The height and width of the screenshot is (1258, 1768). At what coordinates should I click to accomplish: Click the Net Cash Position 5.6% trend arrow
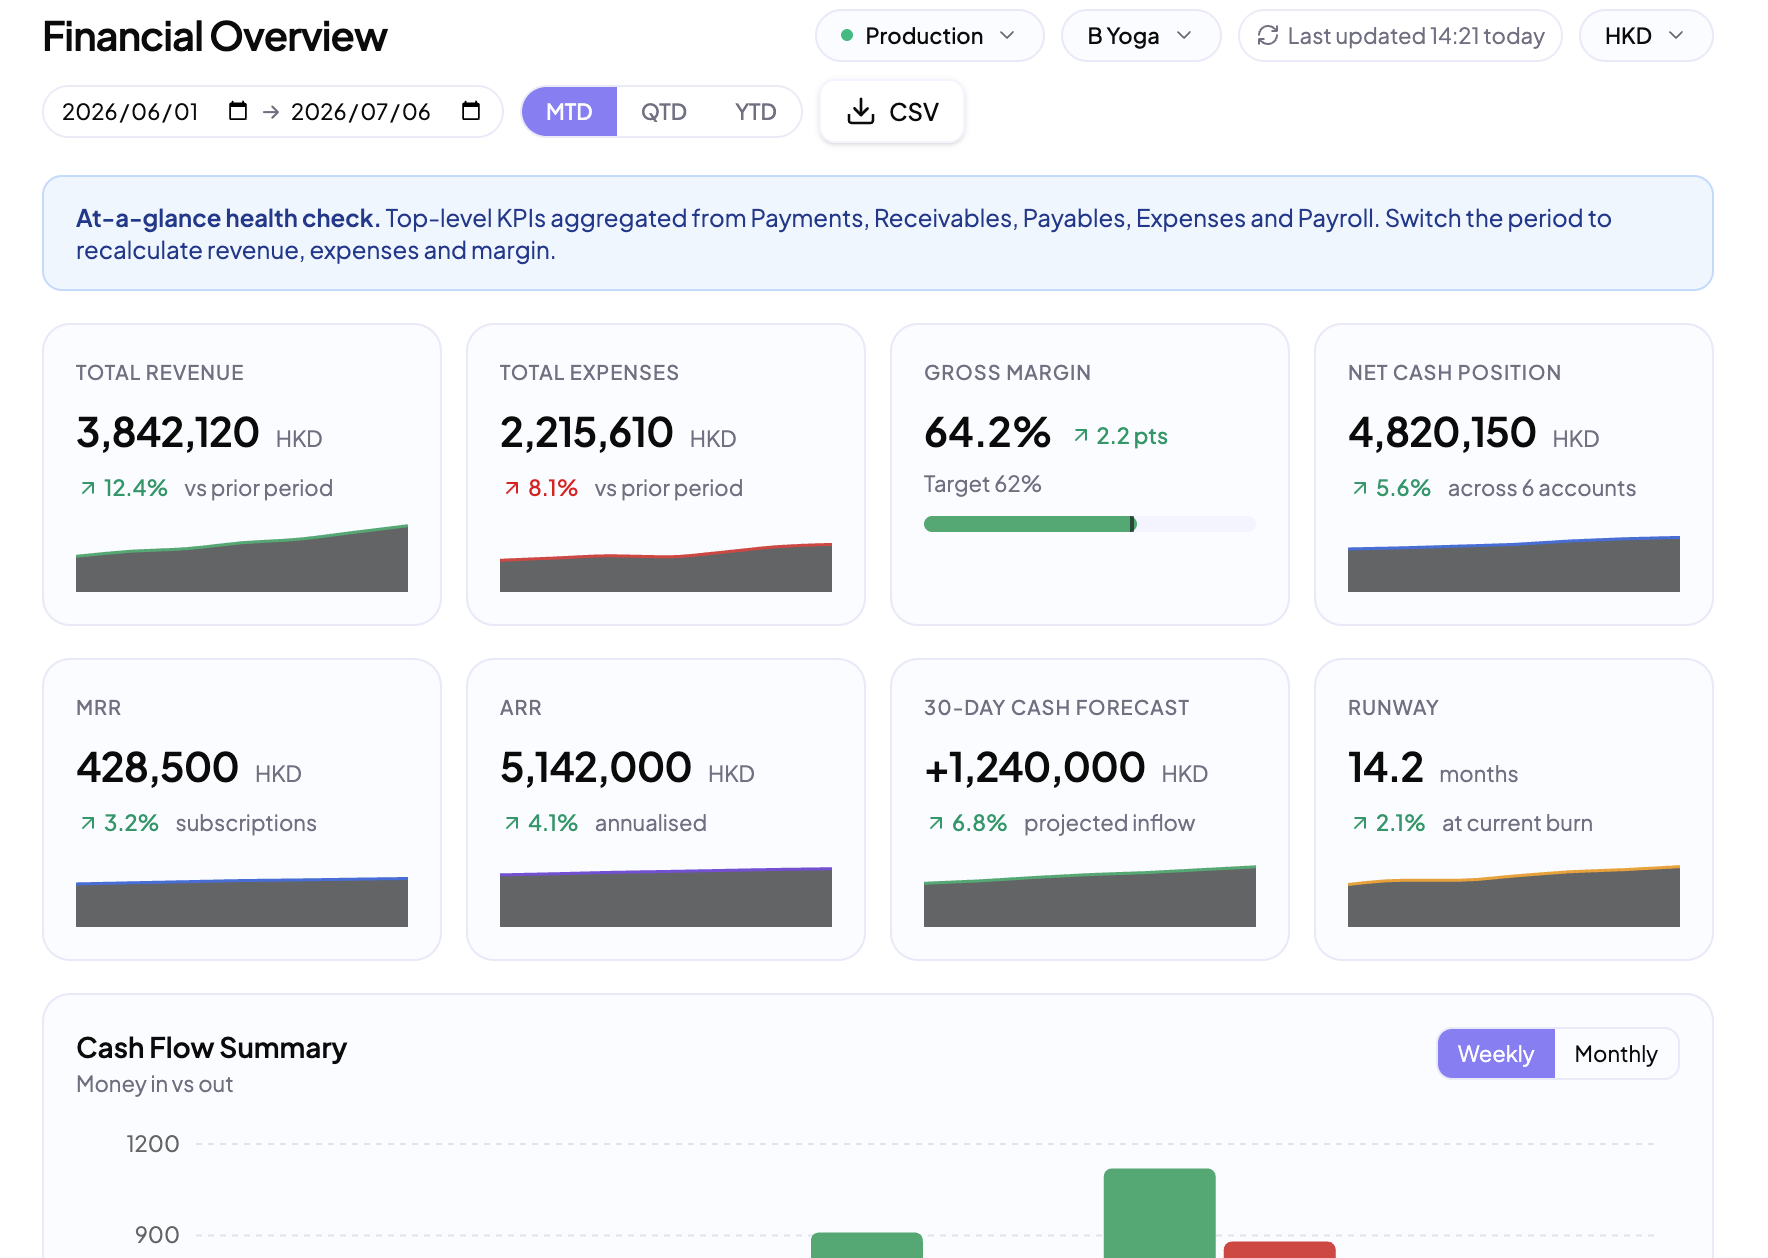pos(1360,488)
